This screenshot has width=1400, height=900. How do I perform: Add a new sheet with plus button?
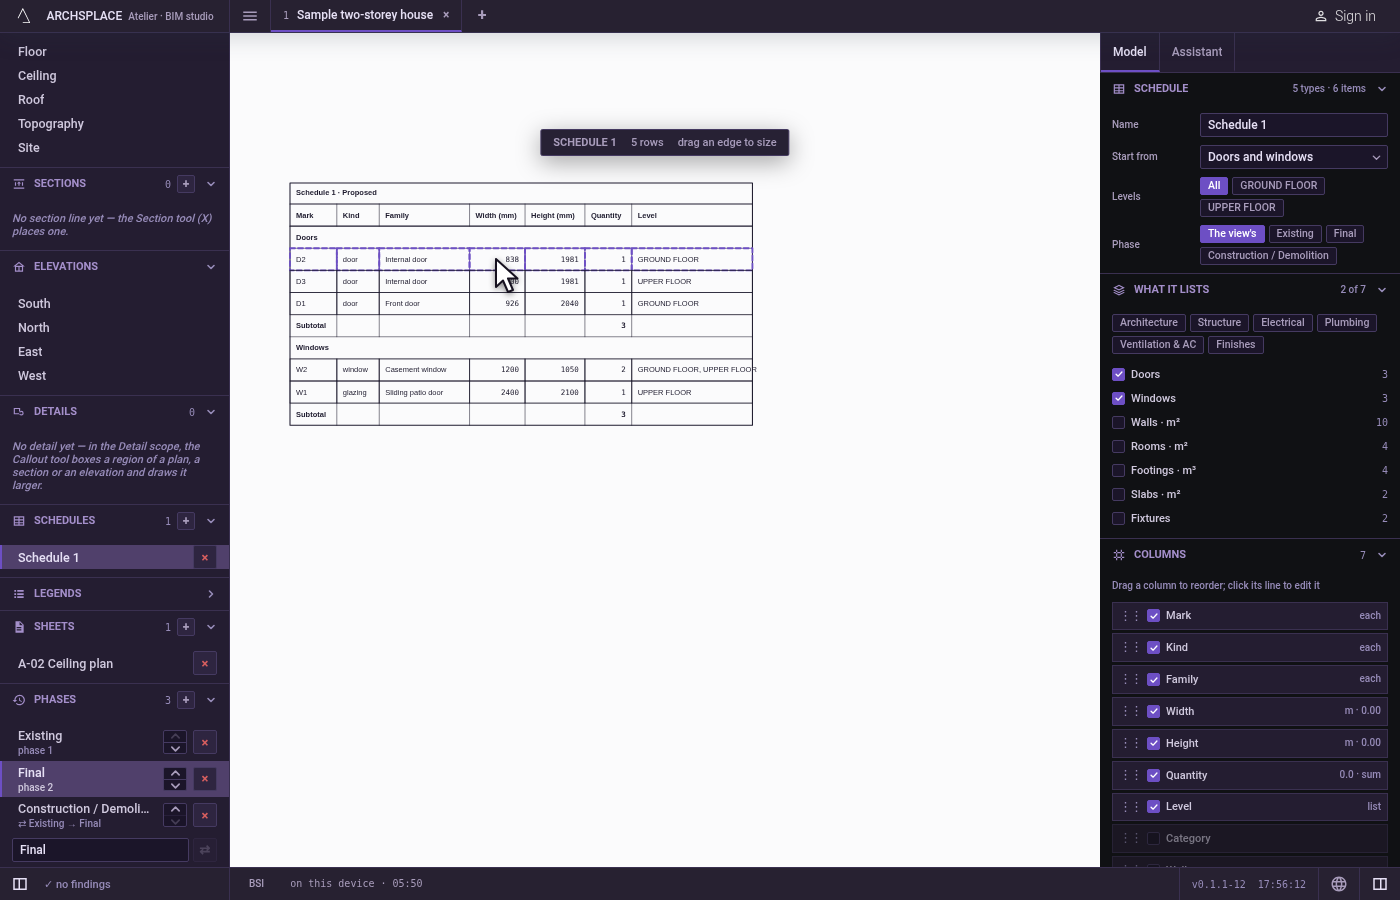click(186, 627)
